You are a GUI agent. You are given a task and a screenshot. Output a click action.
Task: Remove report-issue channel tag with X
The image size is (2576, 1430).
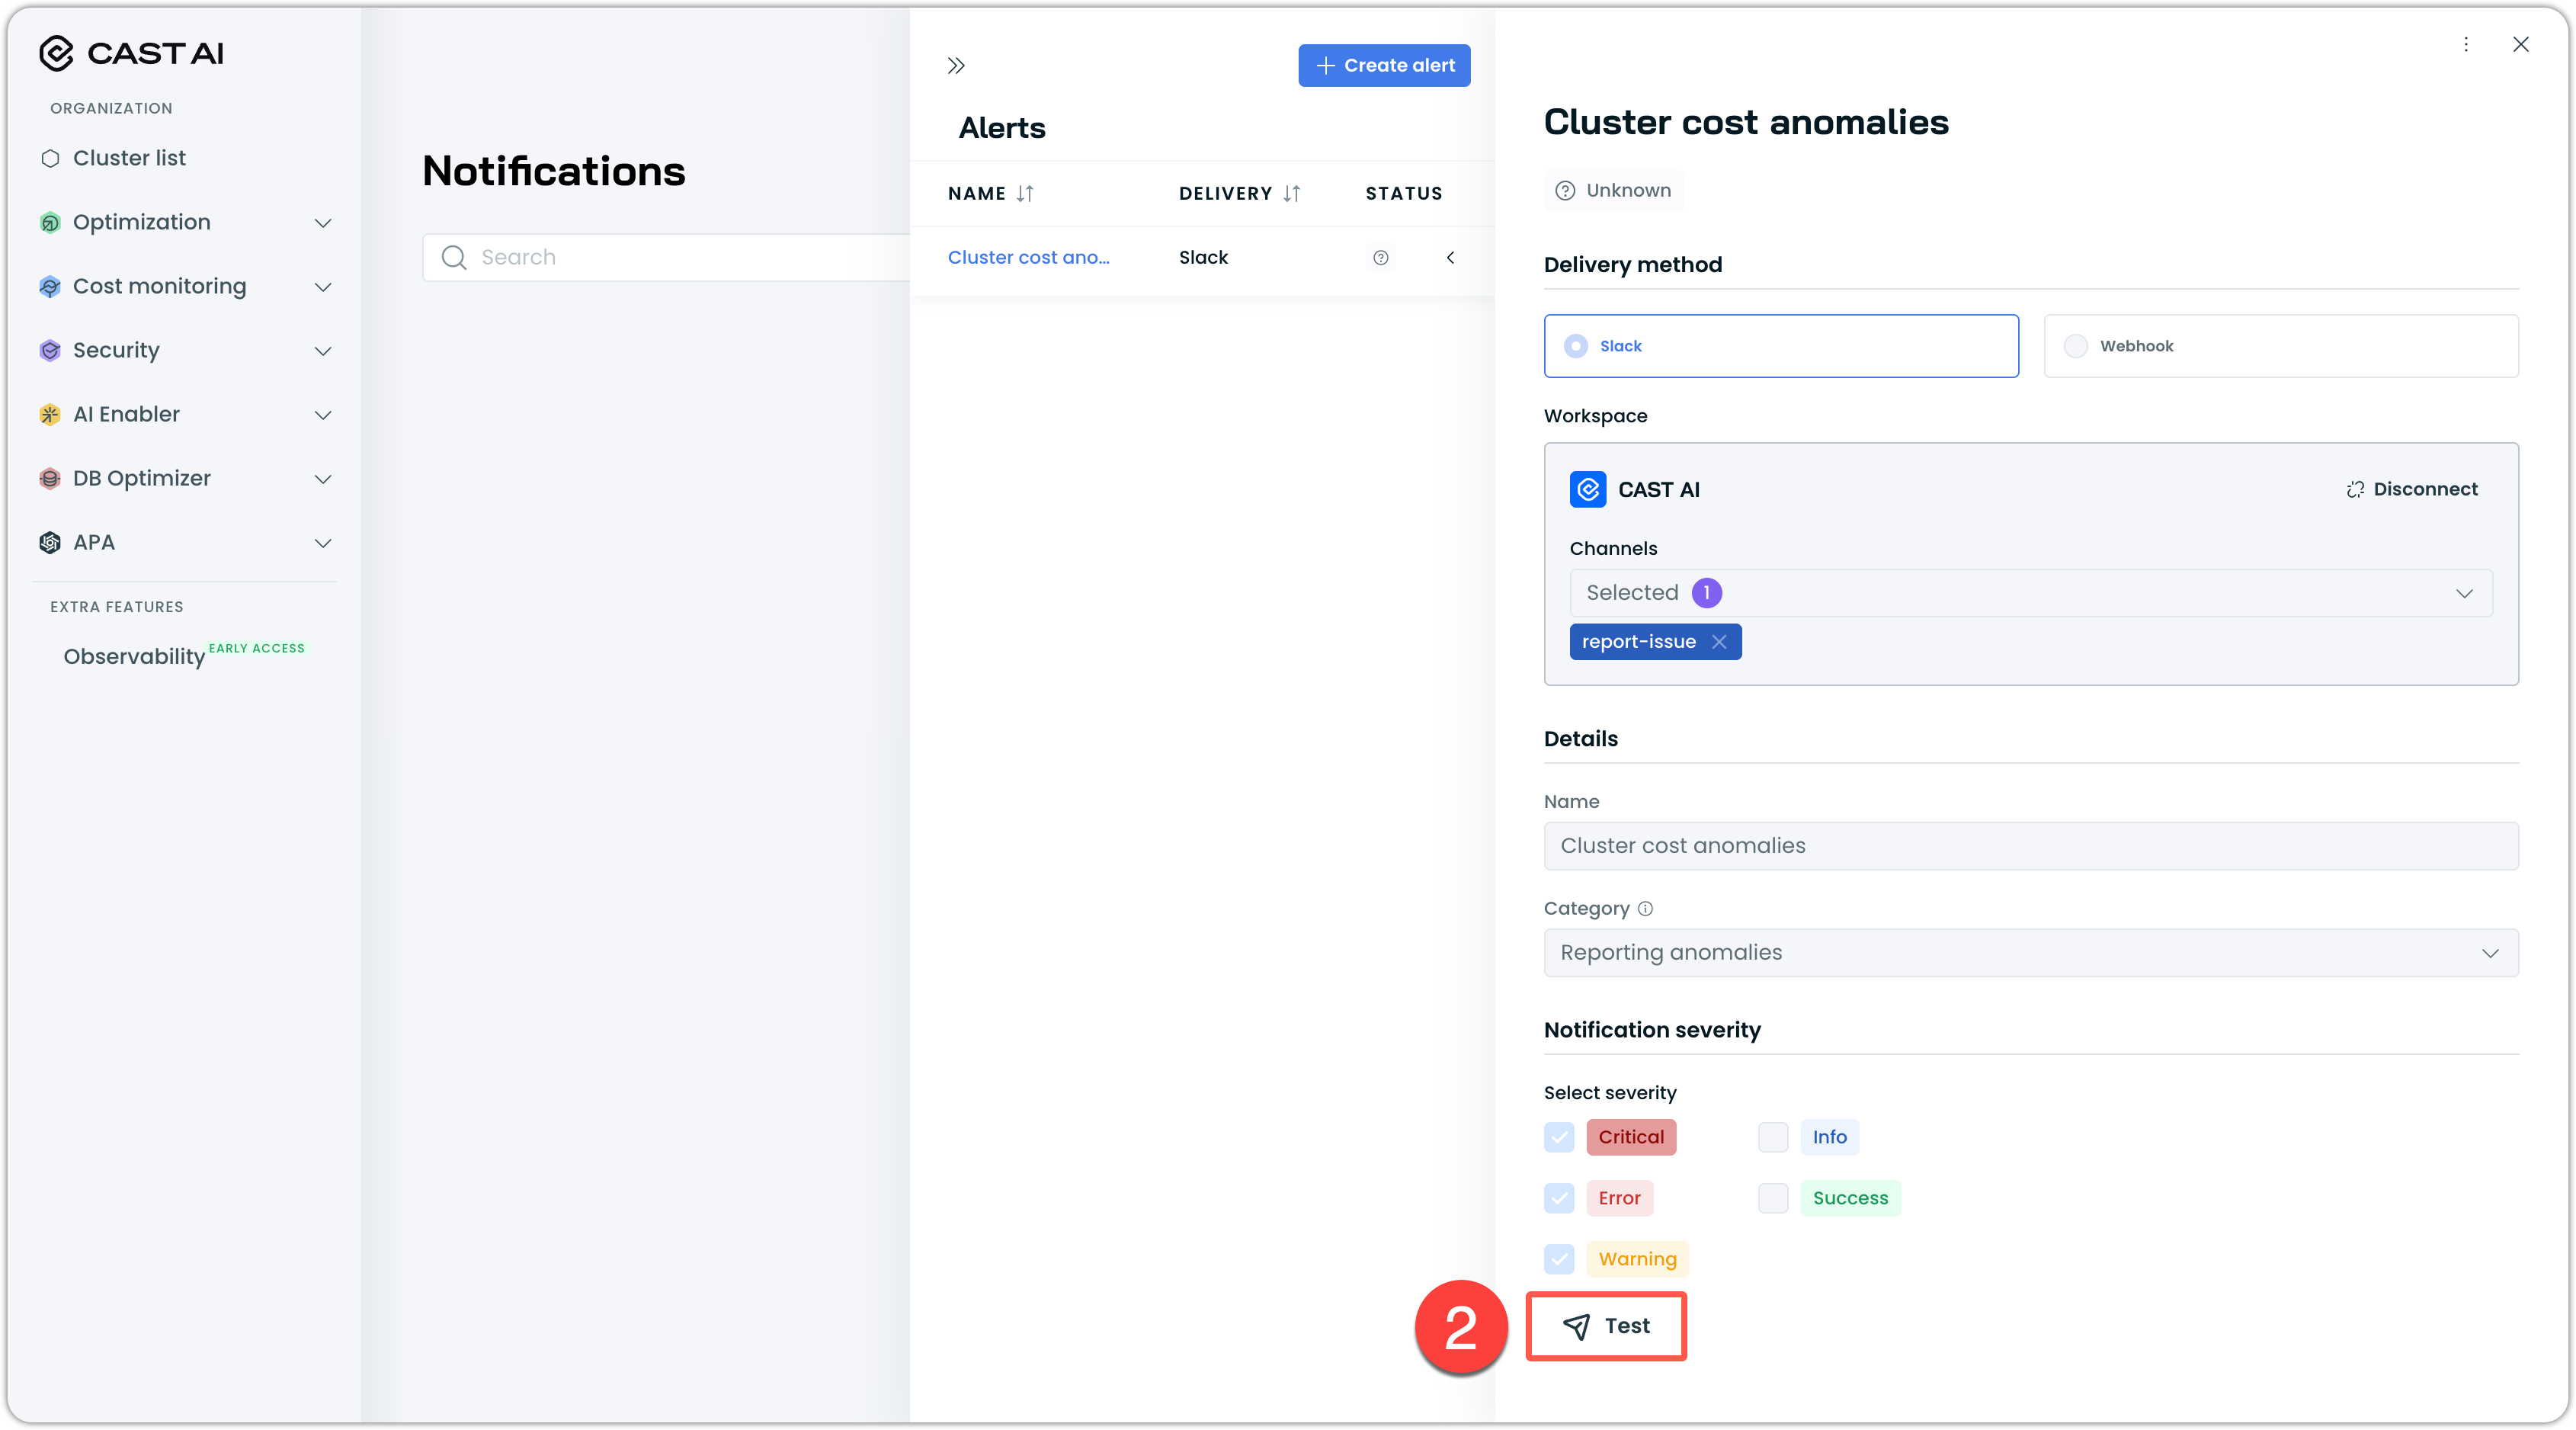click(x=1719, y=642)
